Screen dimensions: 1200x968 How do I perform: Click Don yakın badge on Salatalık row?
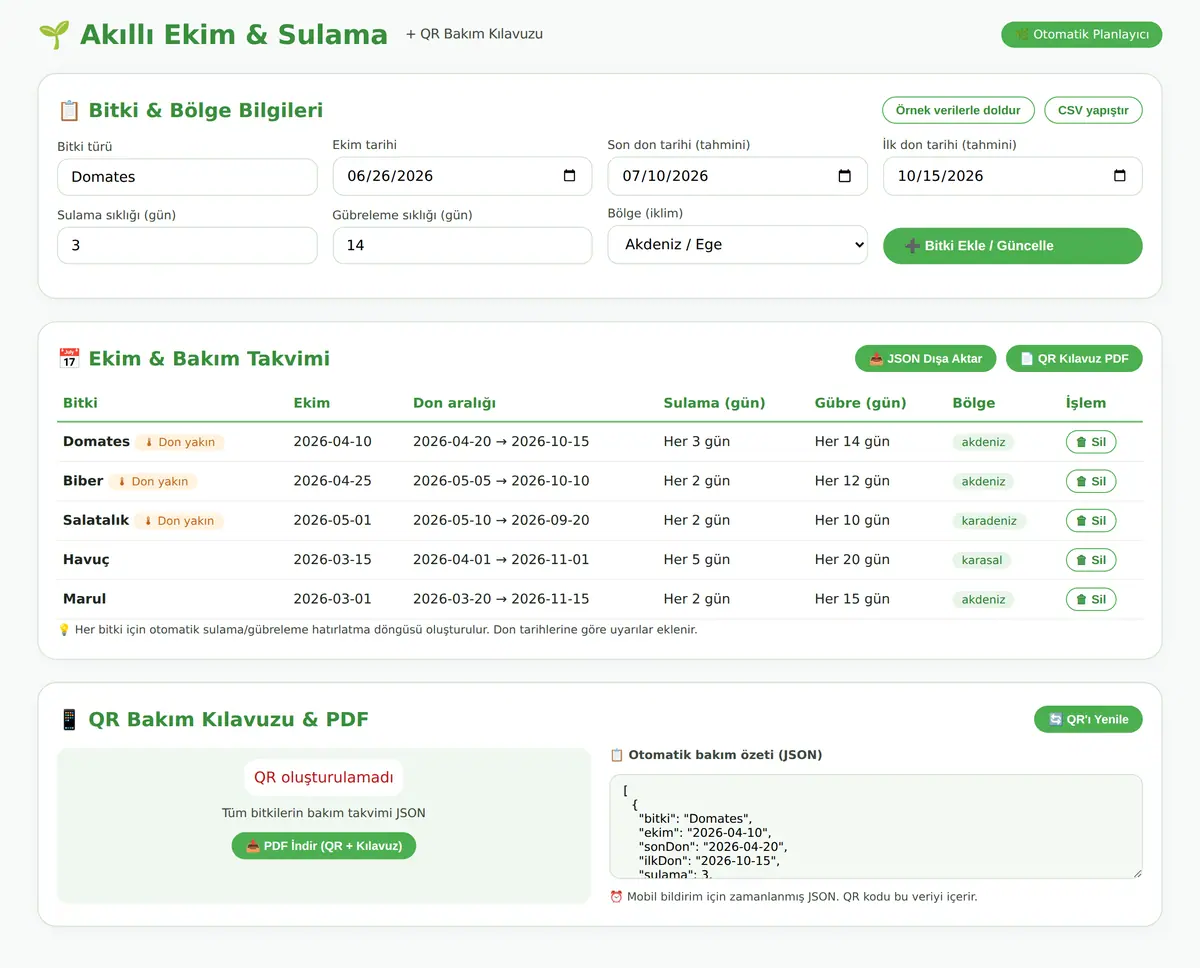180,520
